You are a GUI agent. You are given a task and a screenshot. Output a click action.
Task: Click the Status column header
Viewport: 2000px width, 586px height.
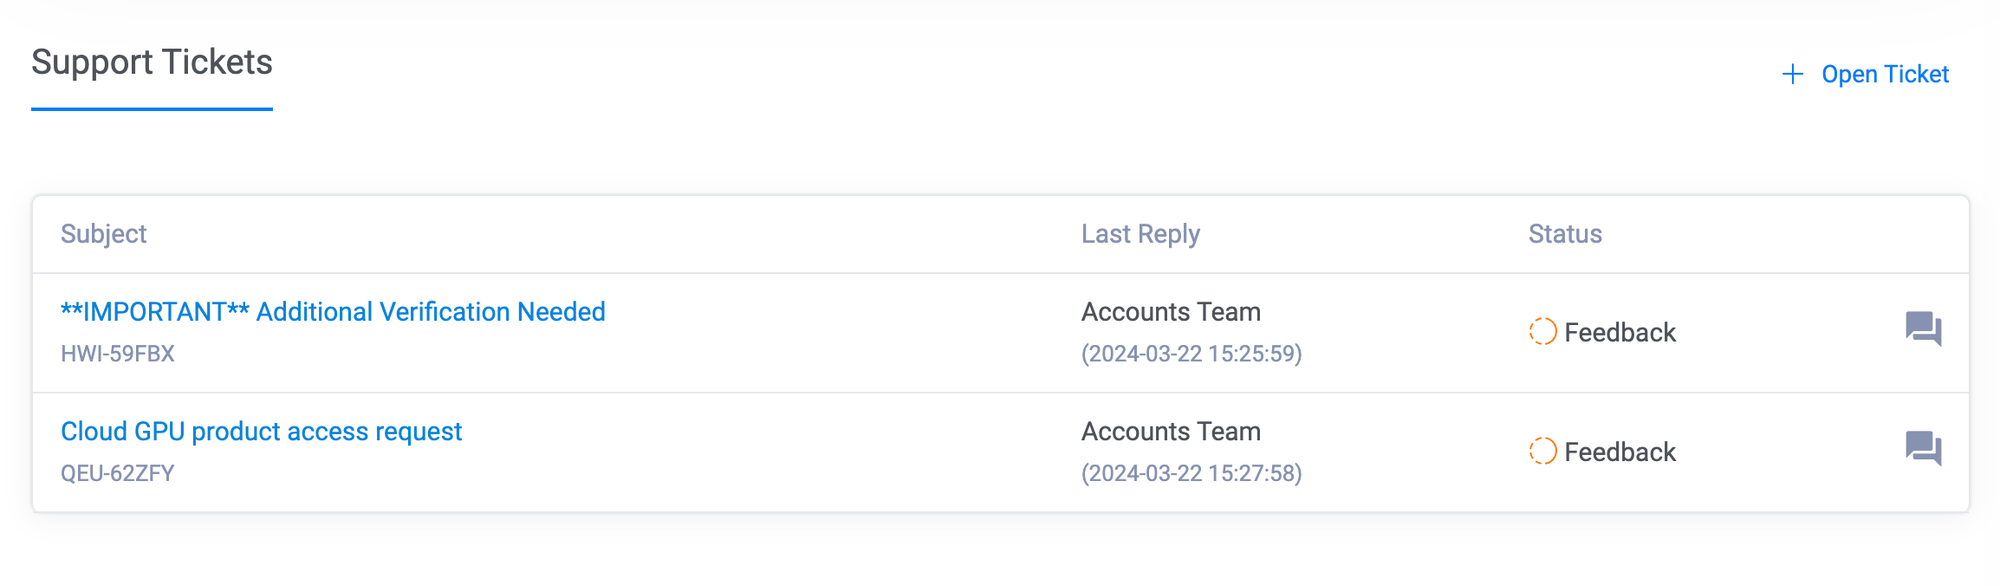(x=1565, y=234)
